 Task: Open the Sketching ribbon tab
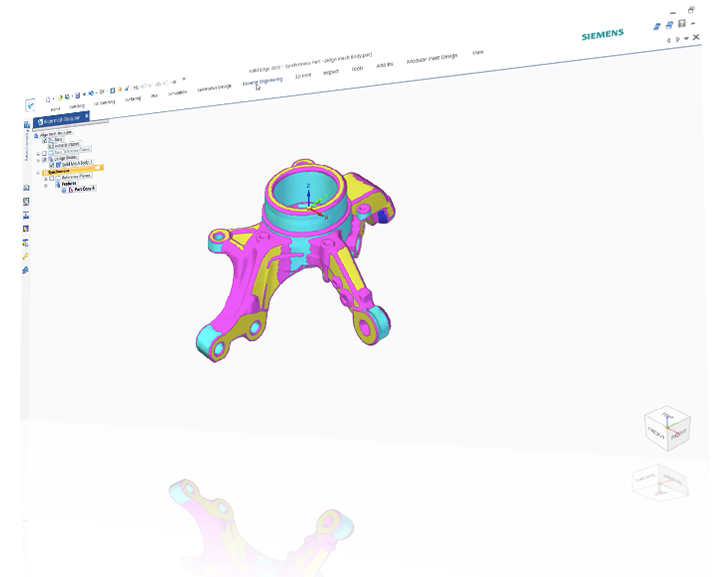[77, 106]
